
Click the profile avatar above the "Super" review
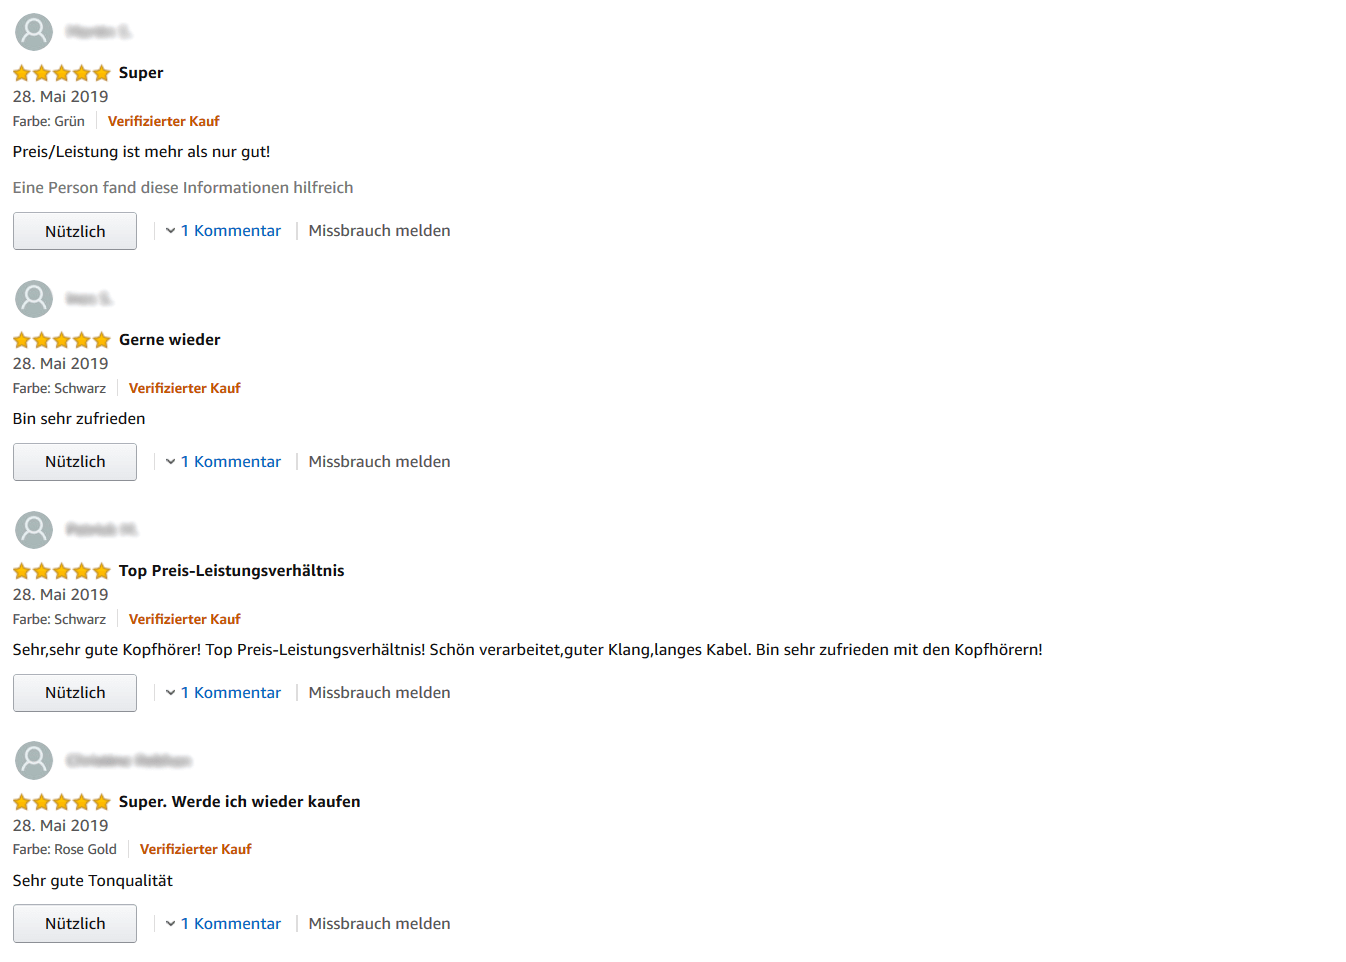point(34,32)
